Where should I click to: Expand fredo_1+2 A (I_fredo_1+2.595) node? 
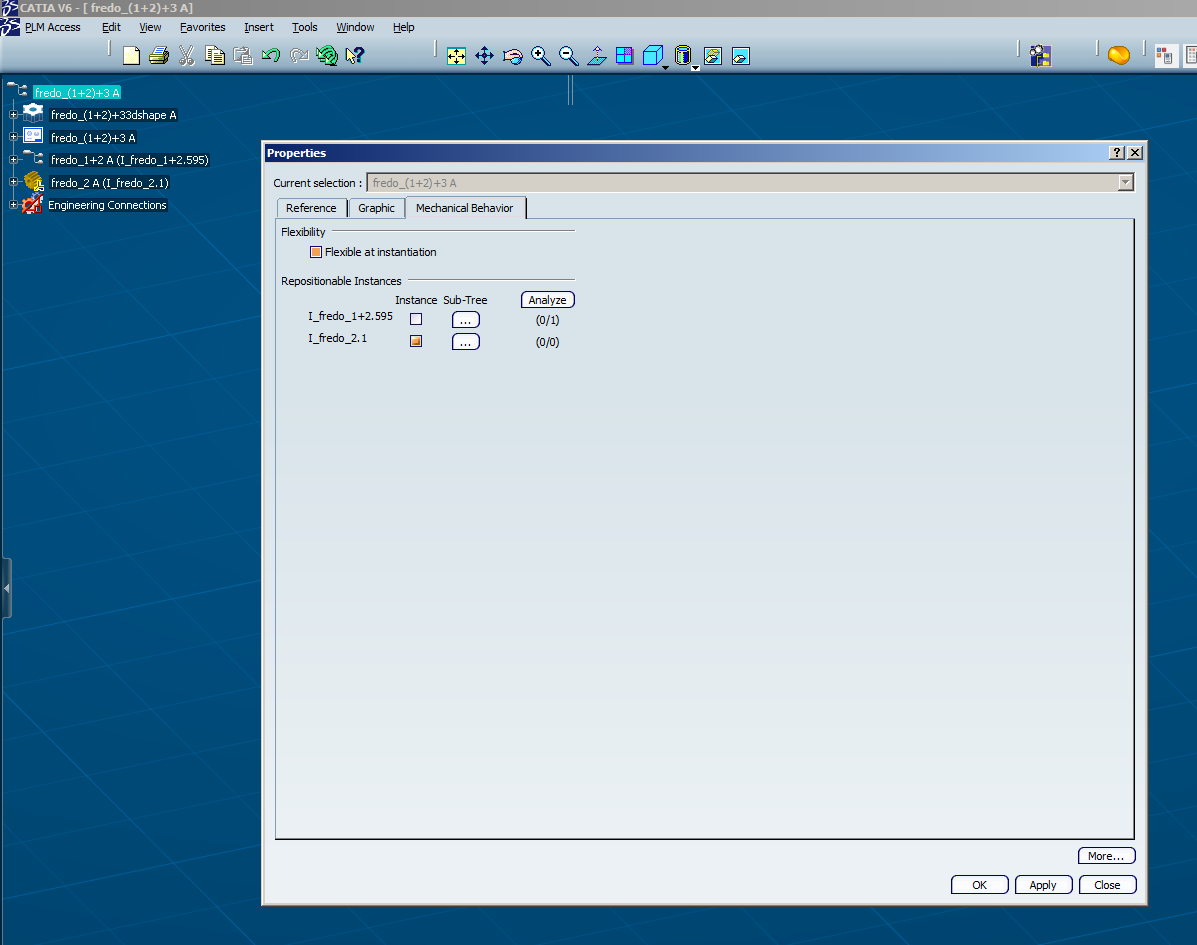pos(13,160)
